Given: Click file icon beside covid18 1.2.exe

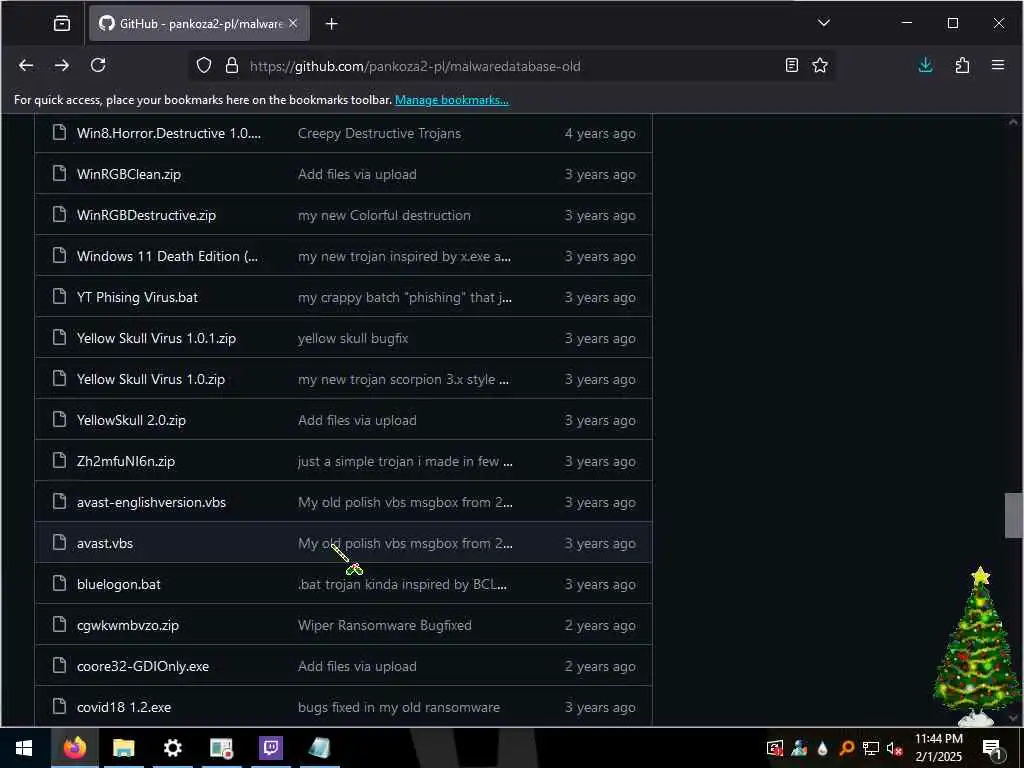Looking at the screenshot, I should (59, 706).
